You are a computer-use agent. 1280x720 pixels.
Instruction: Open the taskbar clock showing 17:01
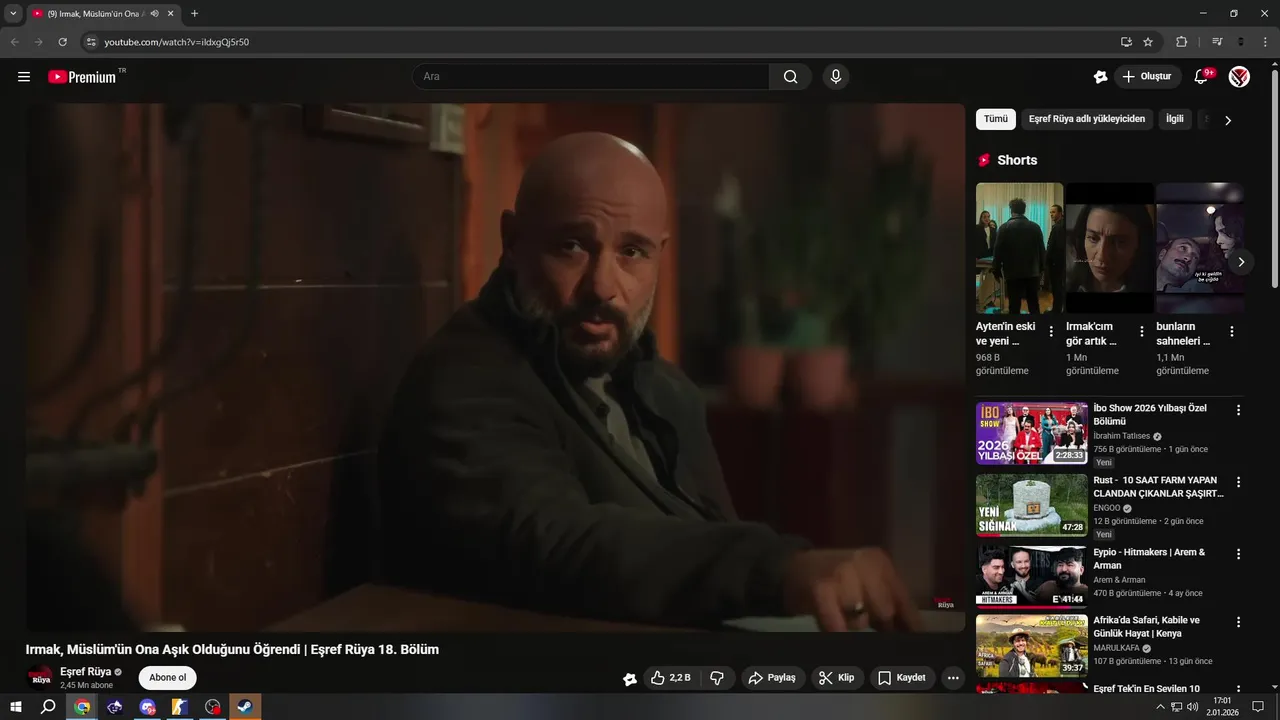[x=1223, y=707]
